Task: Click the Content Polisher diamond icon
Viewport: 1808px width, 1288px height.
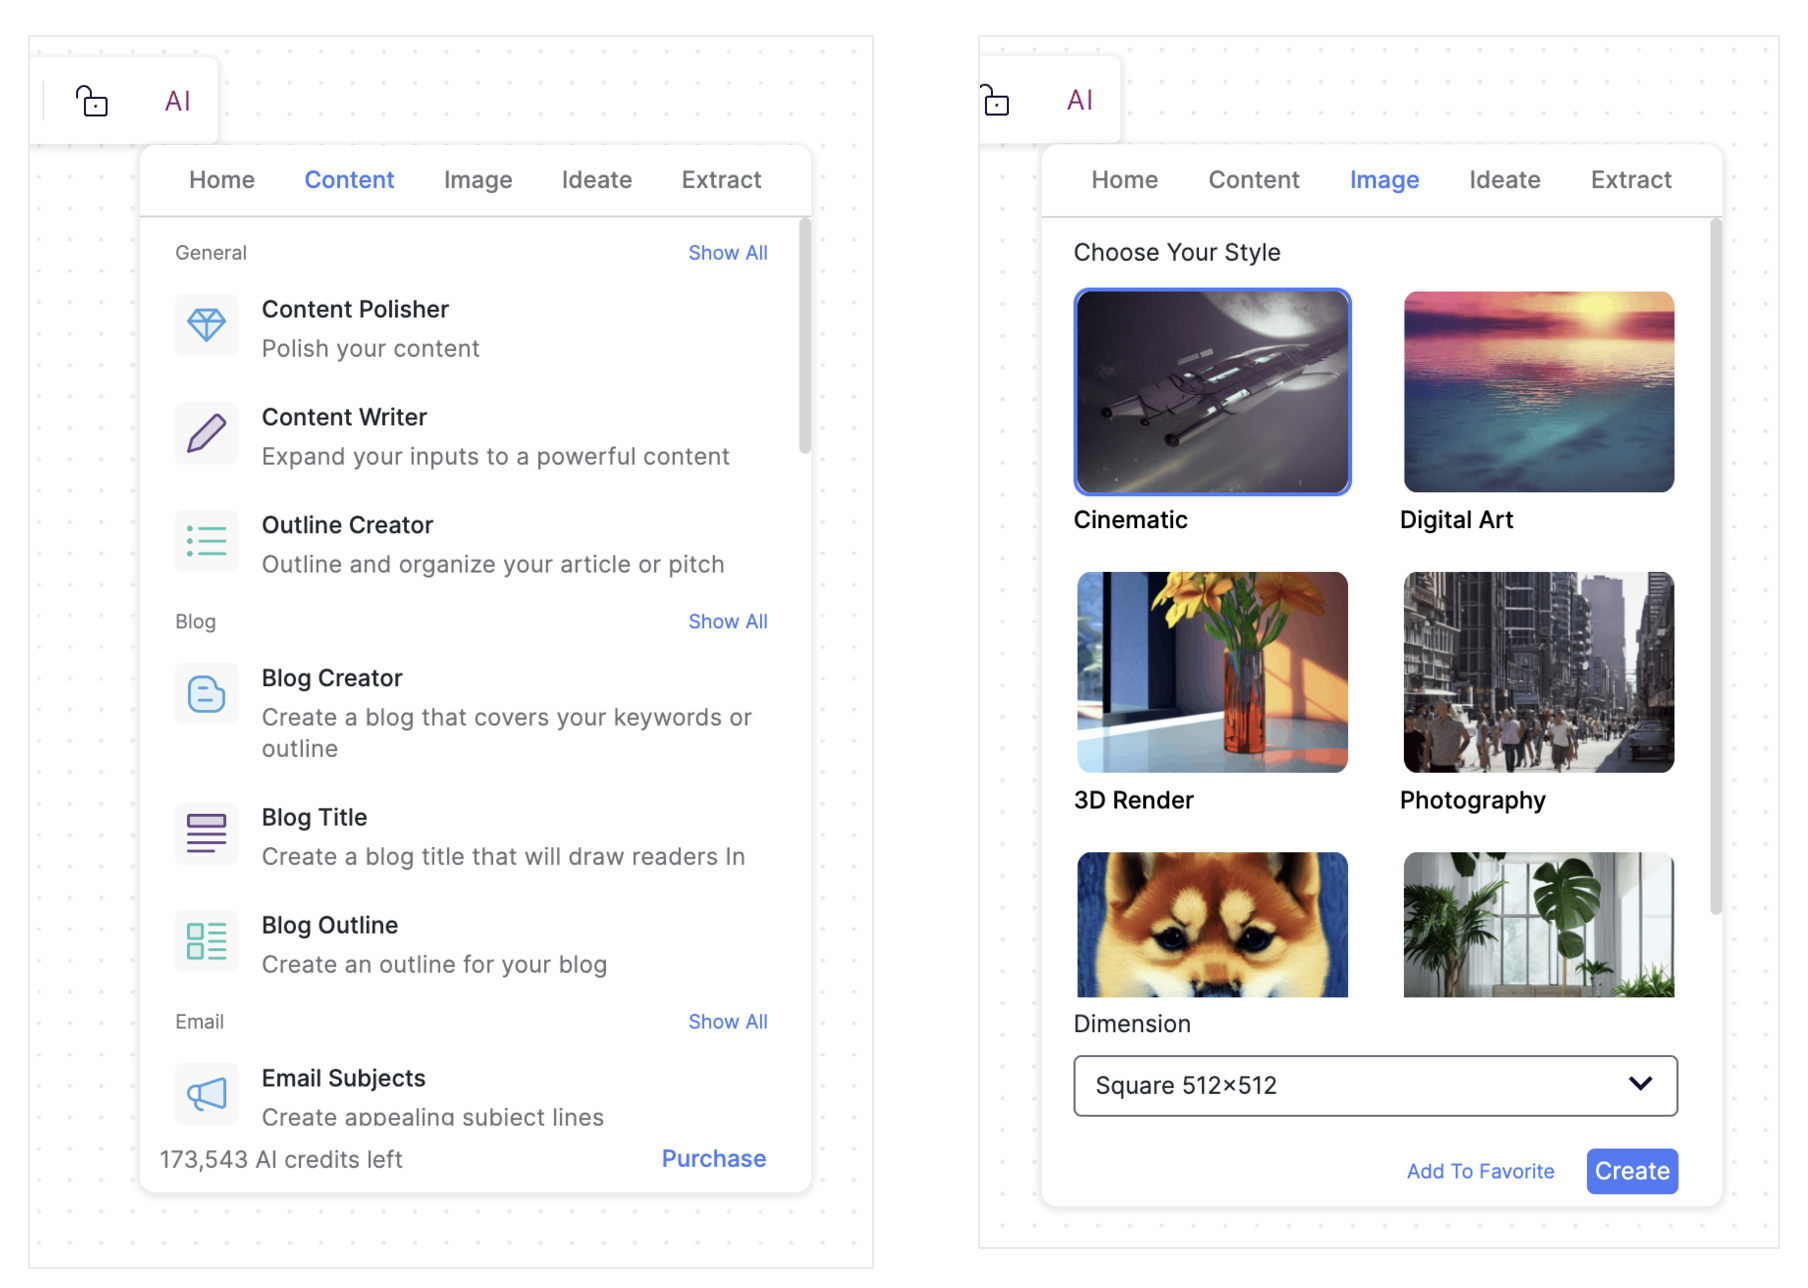Action: [207, 325]
